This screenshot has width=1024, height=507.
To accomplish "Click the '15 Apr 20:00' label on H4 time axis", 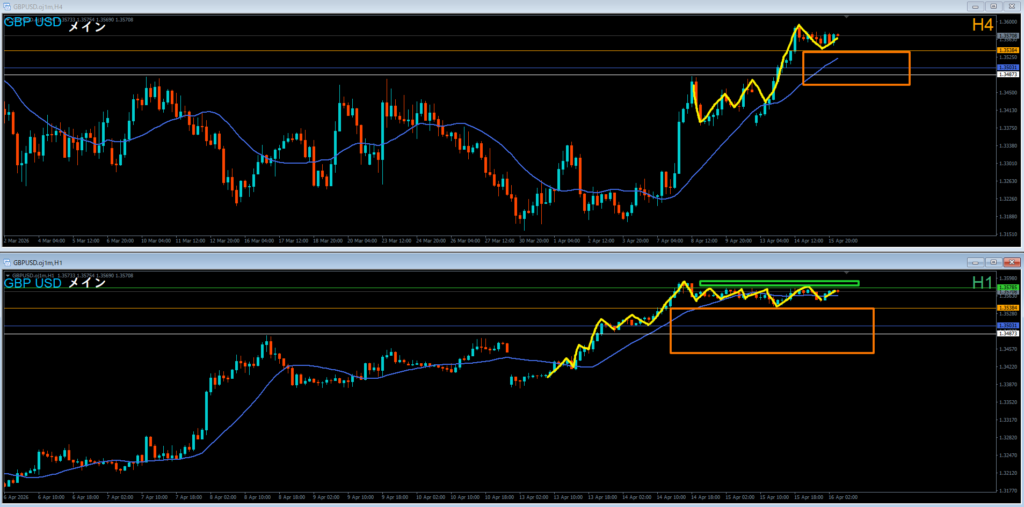I will (843, 240).
